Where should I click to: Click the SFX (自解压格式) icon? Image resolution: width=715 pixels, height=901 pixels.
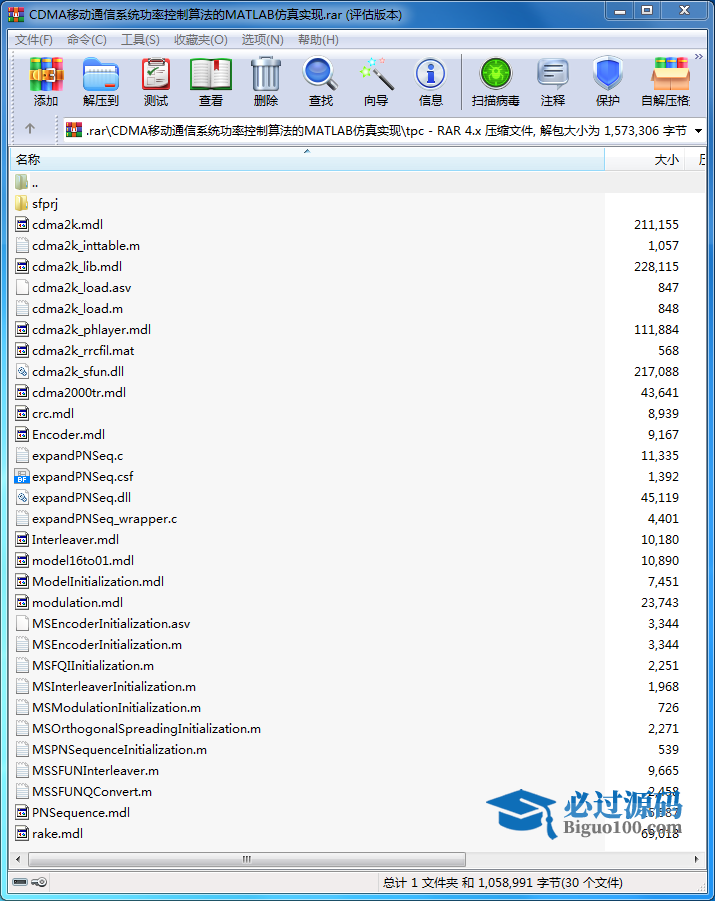tap(670, 75)
